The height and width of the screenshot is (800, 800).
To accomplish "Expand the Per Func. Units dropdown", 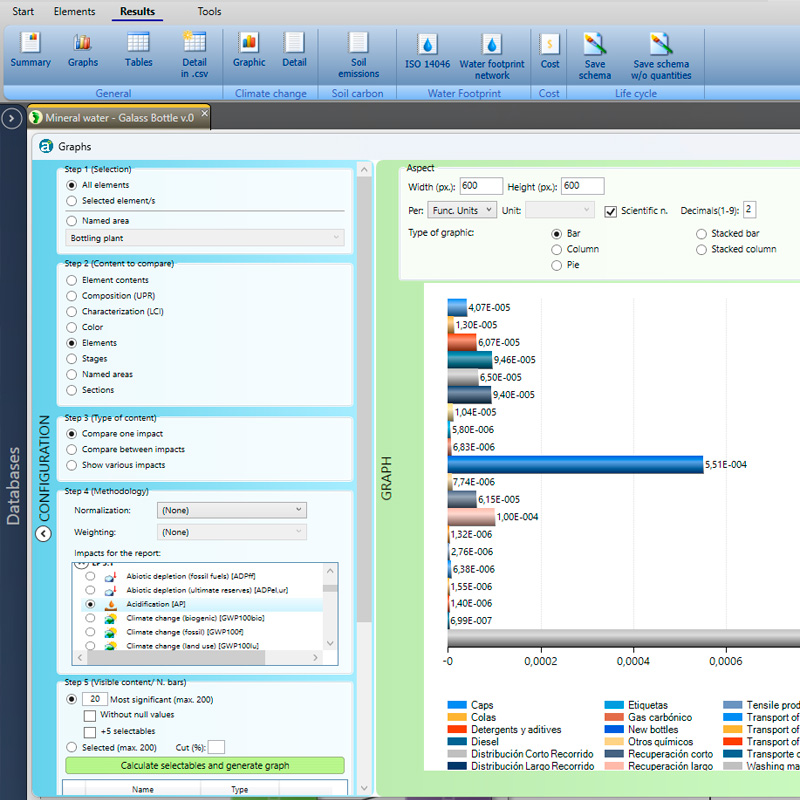I will pyautogui.click(x=461, y=210).
